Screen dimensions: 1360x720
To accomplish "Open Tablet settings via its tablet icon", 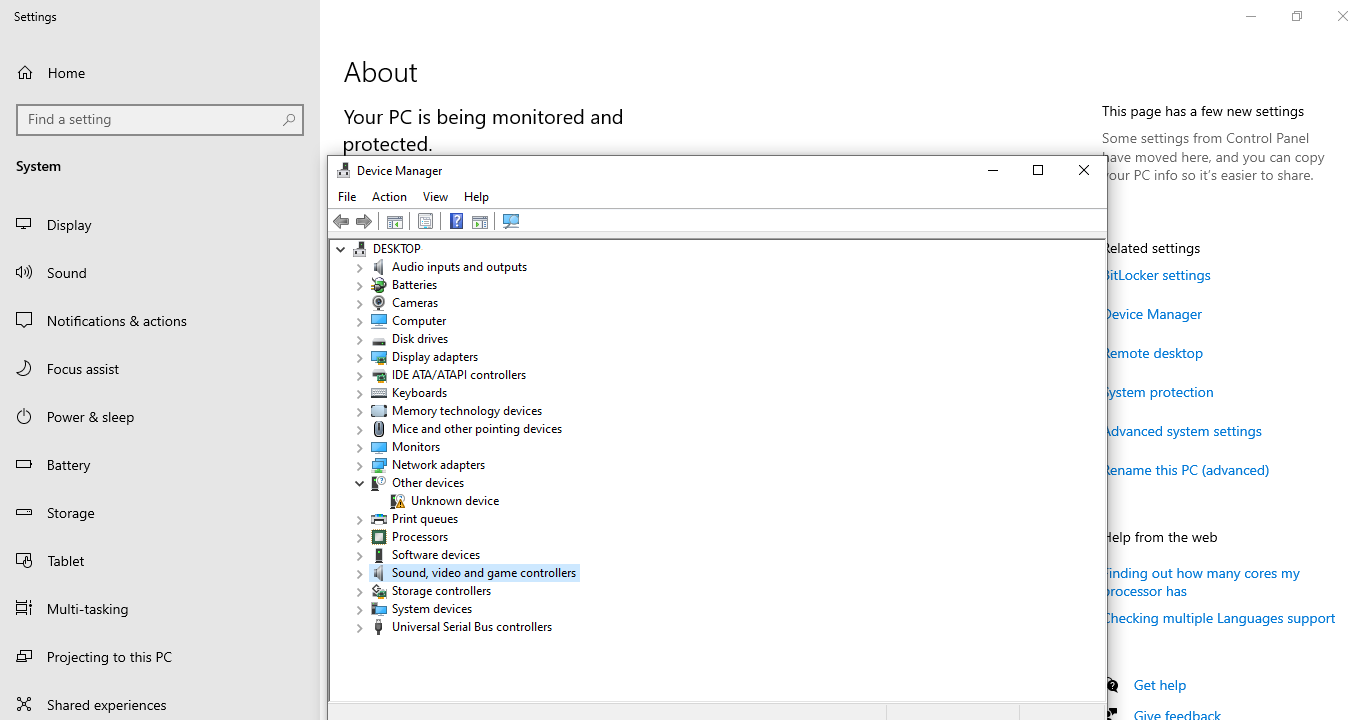I will coord(24,561).
